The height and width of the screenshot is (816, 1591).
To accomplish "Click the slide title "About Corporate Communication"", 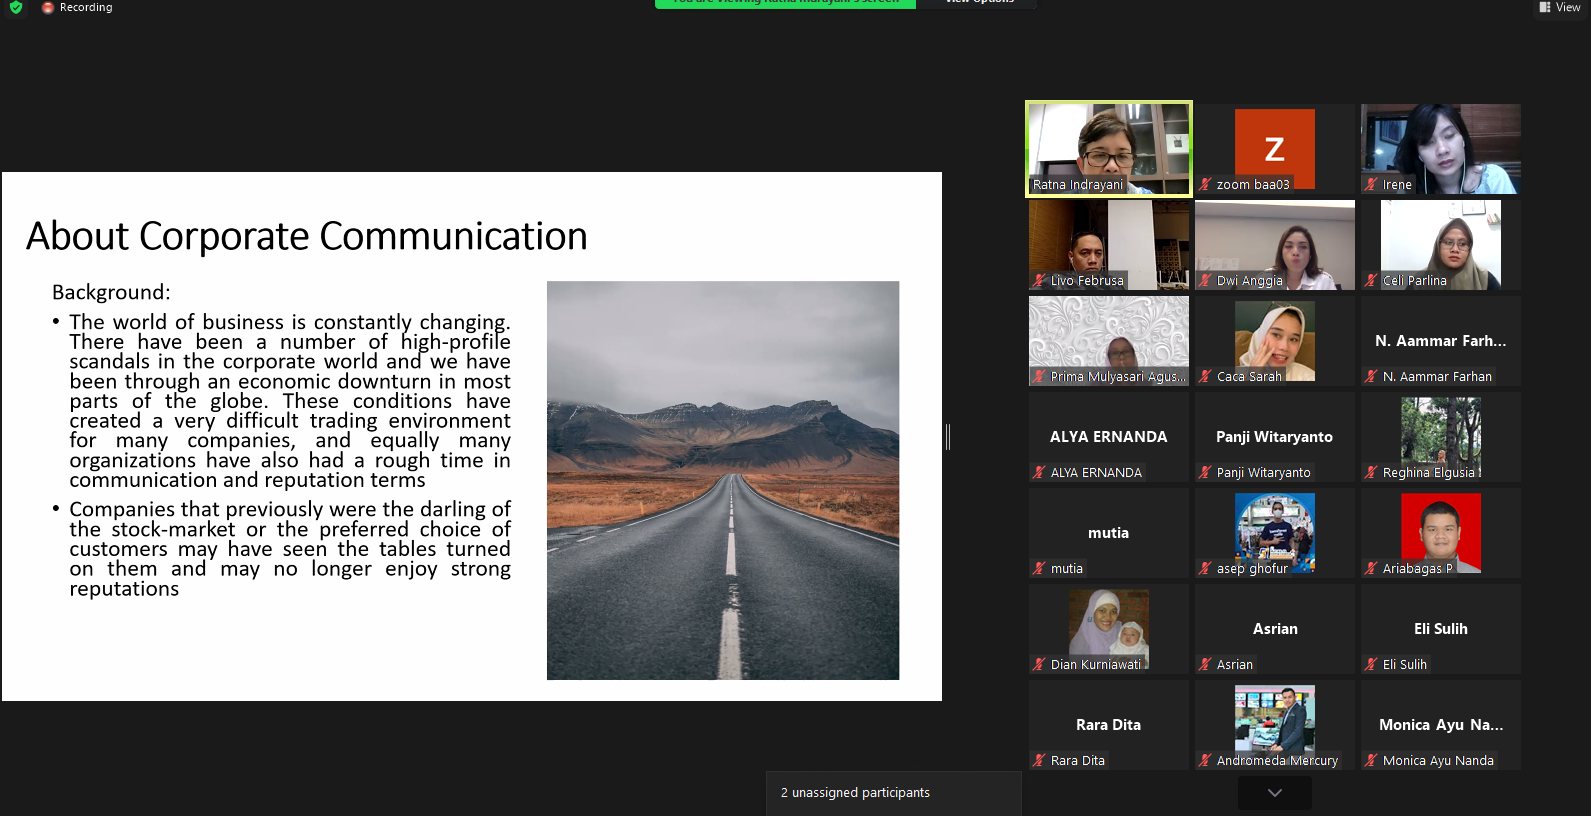I will click(307, 236).
